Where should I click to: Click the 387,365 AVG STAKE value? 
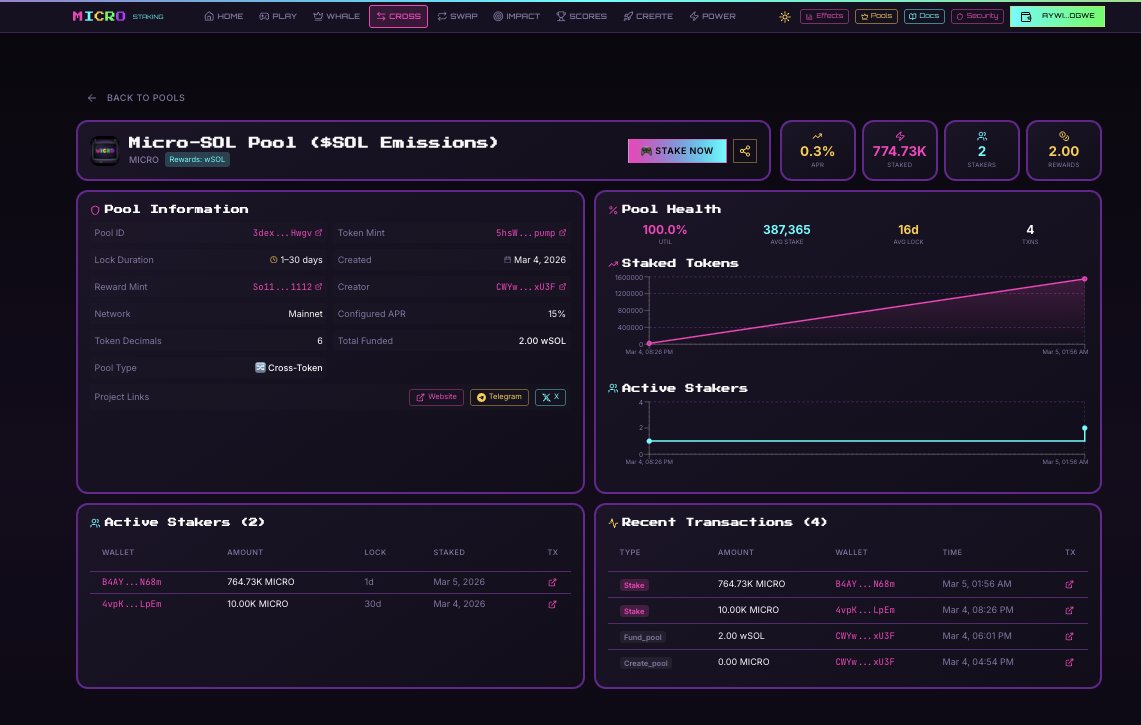click(787, 229)
